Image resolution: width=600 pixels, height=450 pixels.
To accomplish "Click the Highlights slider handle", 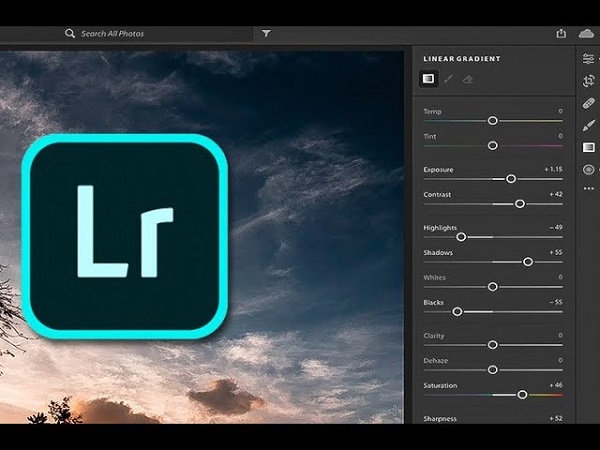I will 461,237.
